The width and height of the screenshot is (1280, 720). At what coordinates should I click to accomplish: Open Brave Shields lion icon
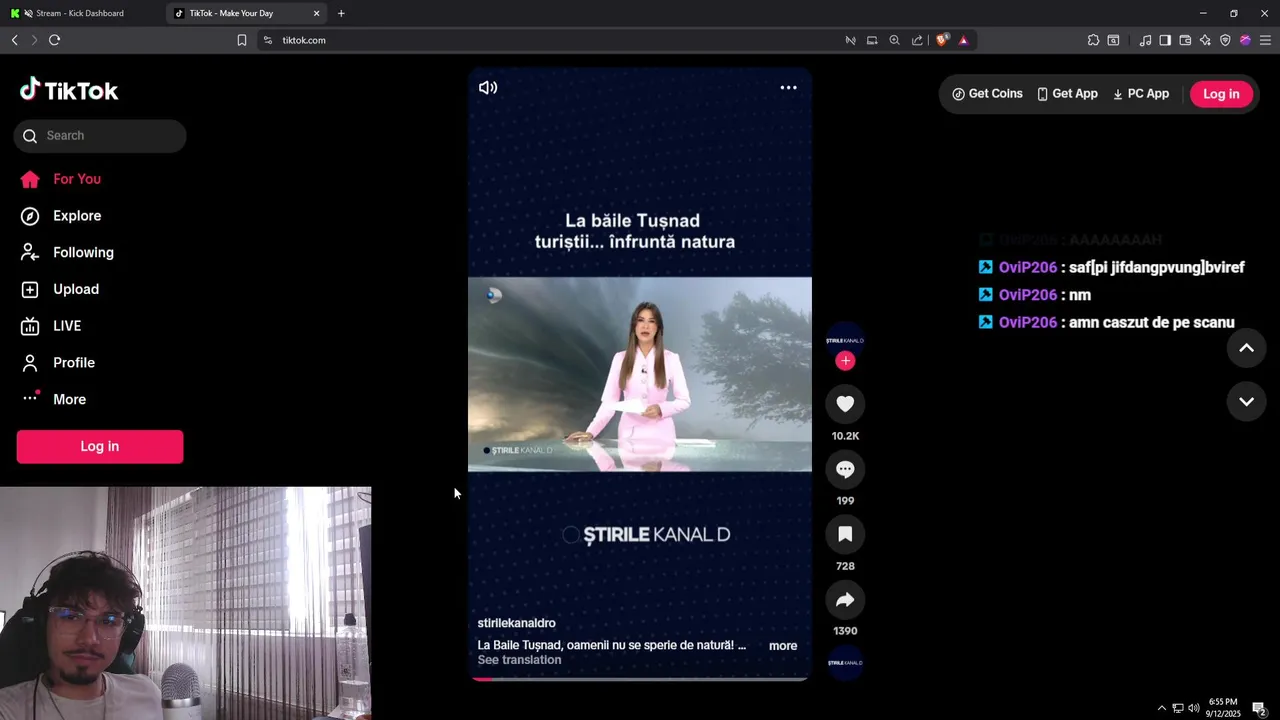click(x=941, y=40)
